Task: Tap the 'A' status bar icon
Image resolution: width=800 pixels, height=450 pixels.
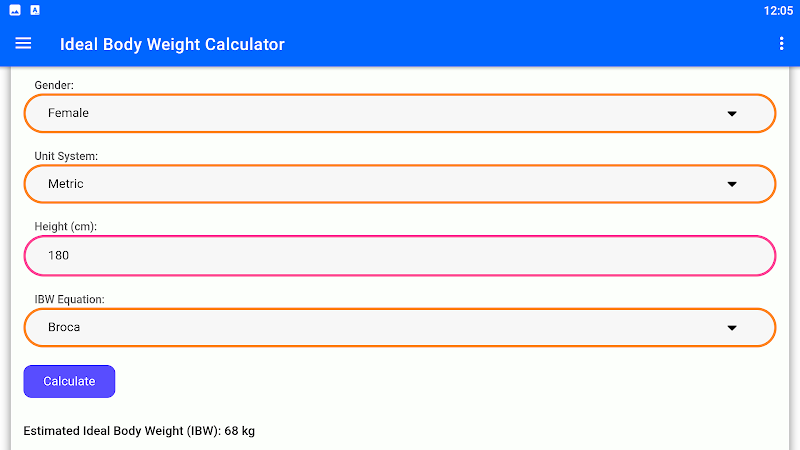Action: point(35,10)
